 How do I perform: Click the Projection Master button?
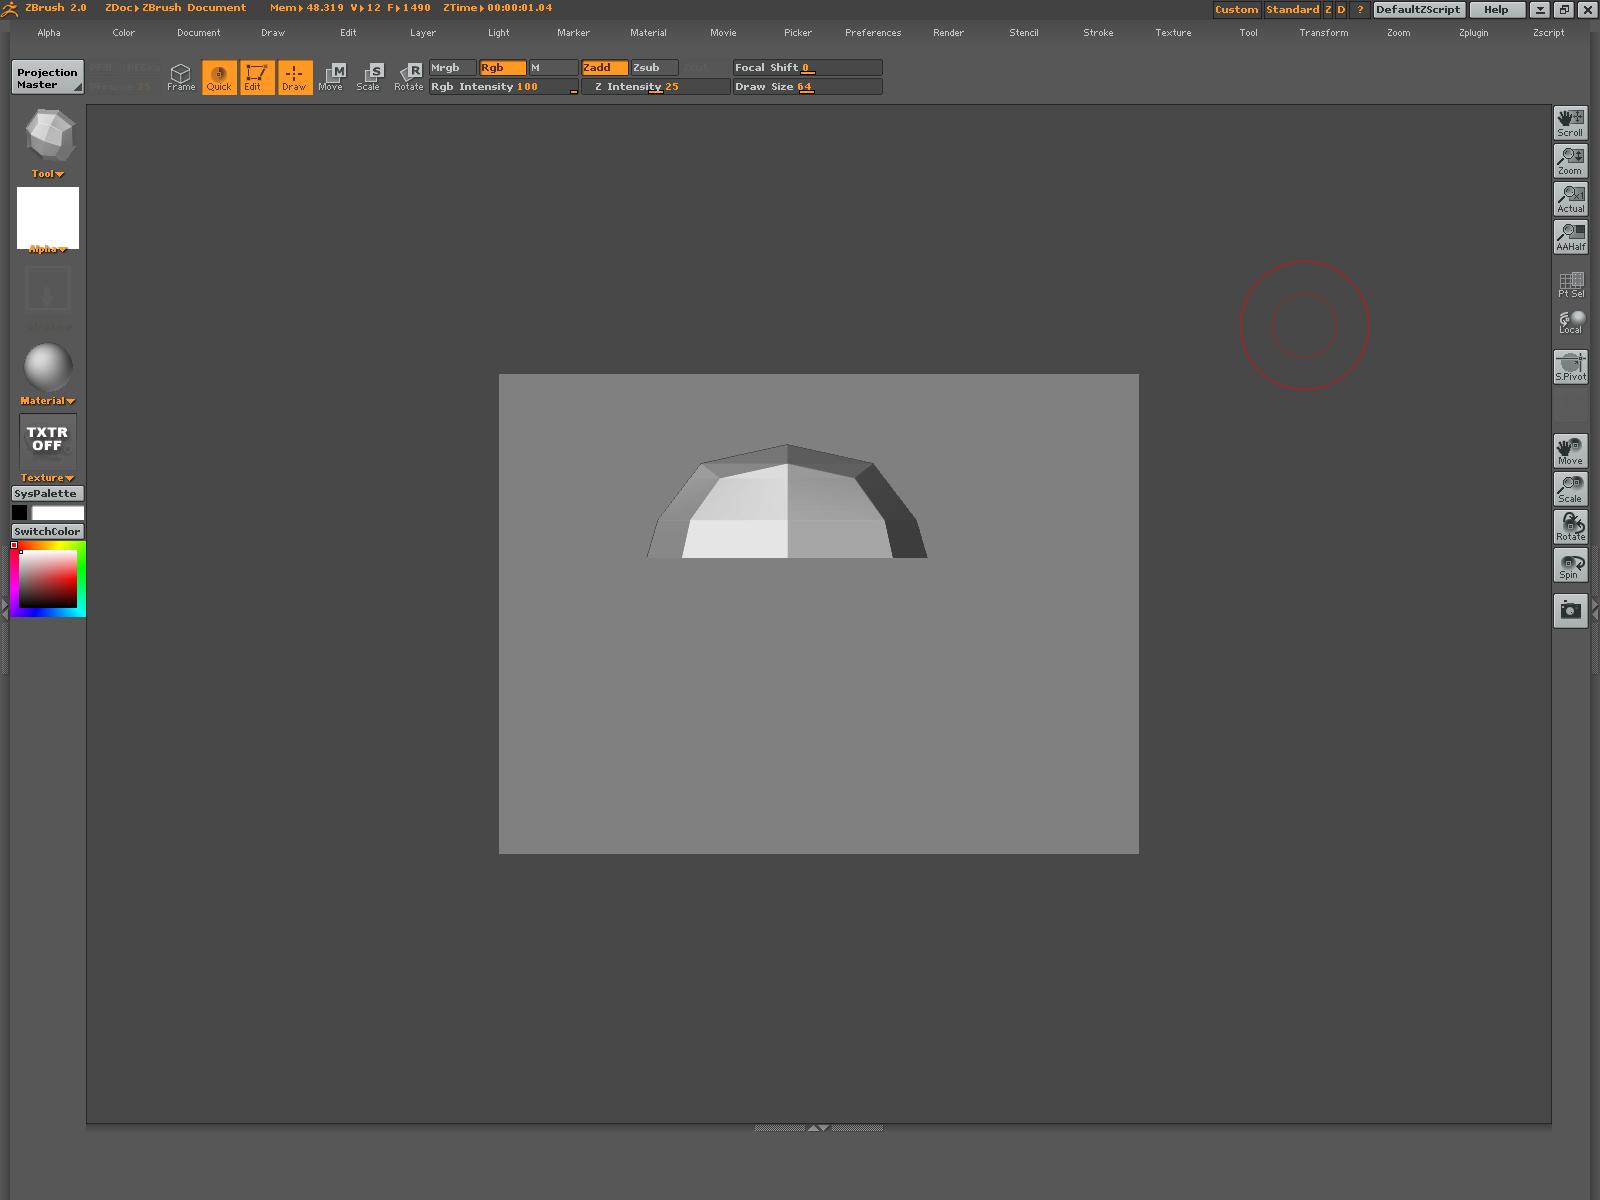pos(47,78)
